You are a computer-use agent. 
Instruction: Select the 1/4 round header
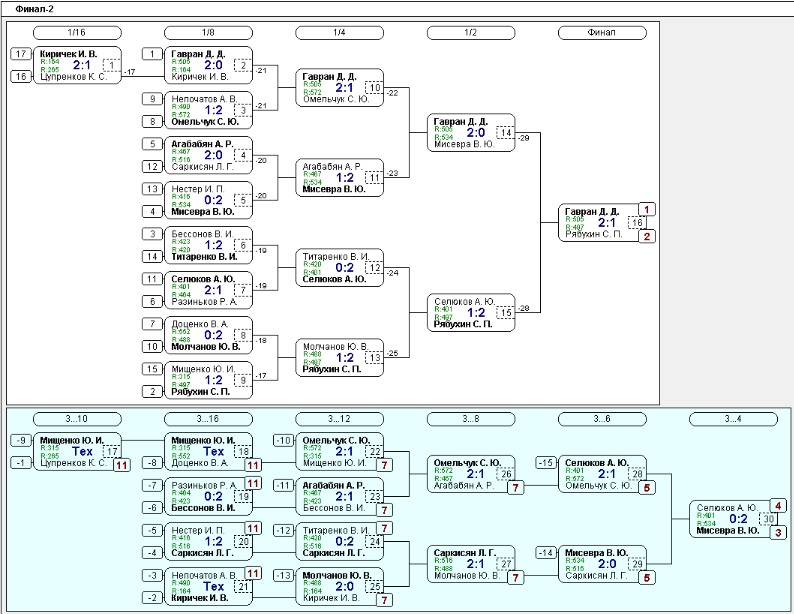click(x=339, y=33)
